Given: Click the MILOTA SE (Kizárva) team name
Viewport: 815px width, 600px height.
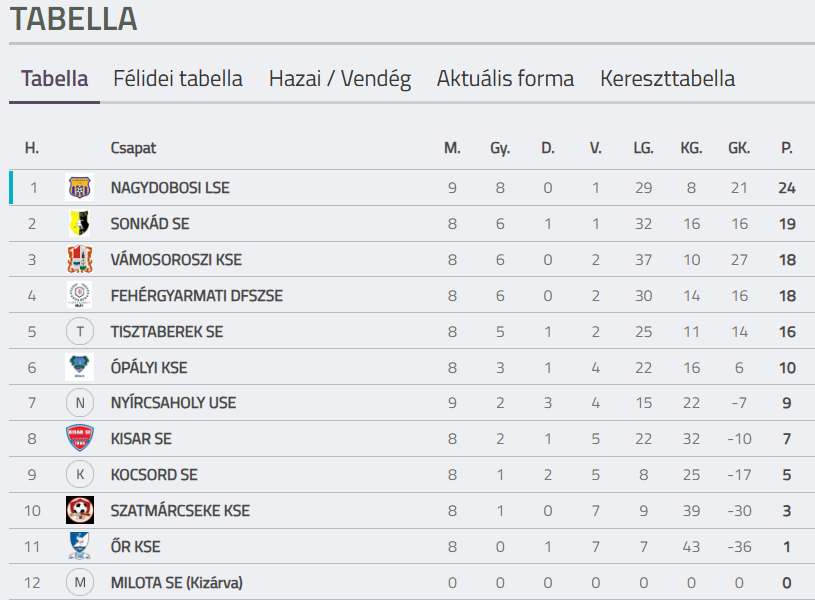Looking at the screenshot, I should [x=177, y=582].
